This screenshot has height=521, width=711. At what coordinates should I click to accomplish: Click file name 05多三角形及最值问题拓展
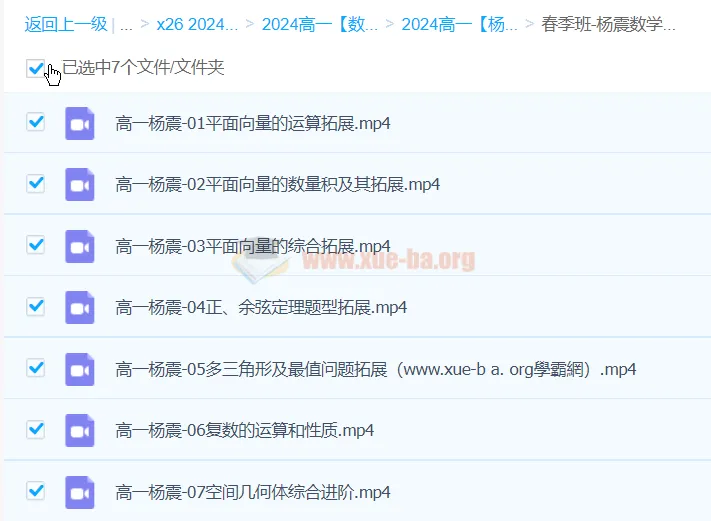point(376,370)
